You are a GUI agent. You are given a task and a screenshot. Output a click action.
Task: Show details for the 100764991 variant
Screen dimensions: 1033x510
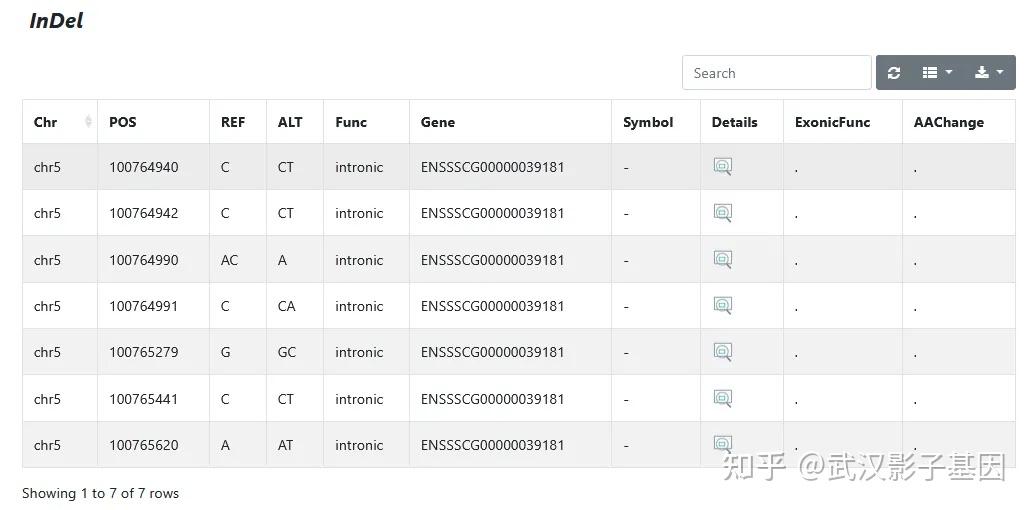723,306
